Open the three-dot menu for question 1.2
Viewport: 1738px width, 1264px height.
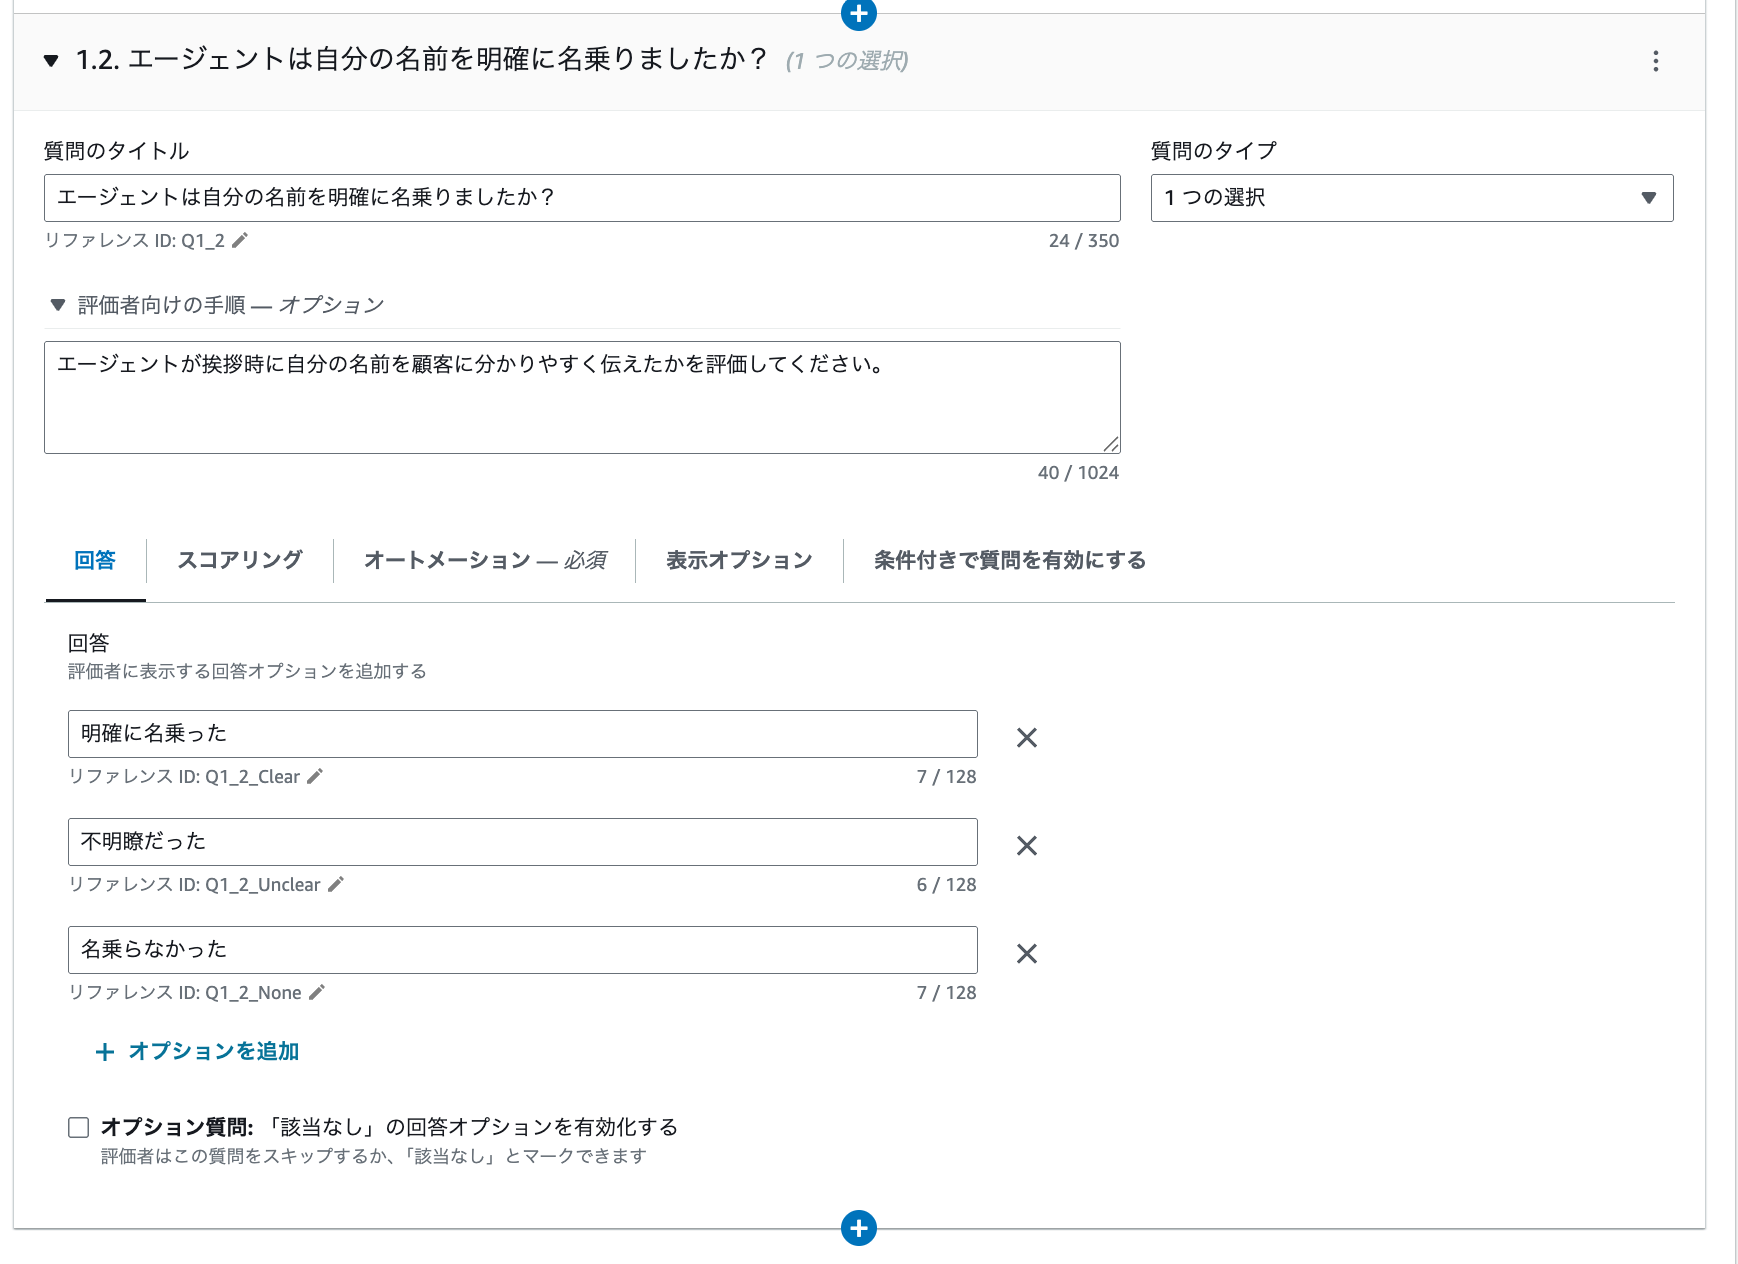coord(1656,61)
